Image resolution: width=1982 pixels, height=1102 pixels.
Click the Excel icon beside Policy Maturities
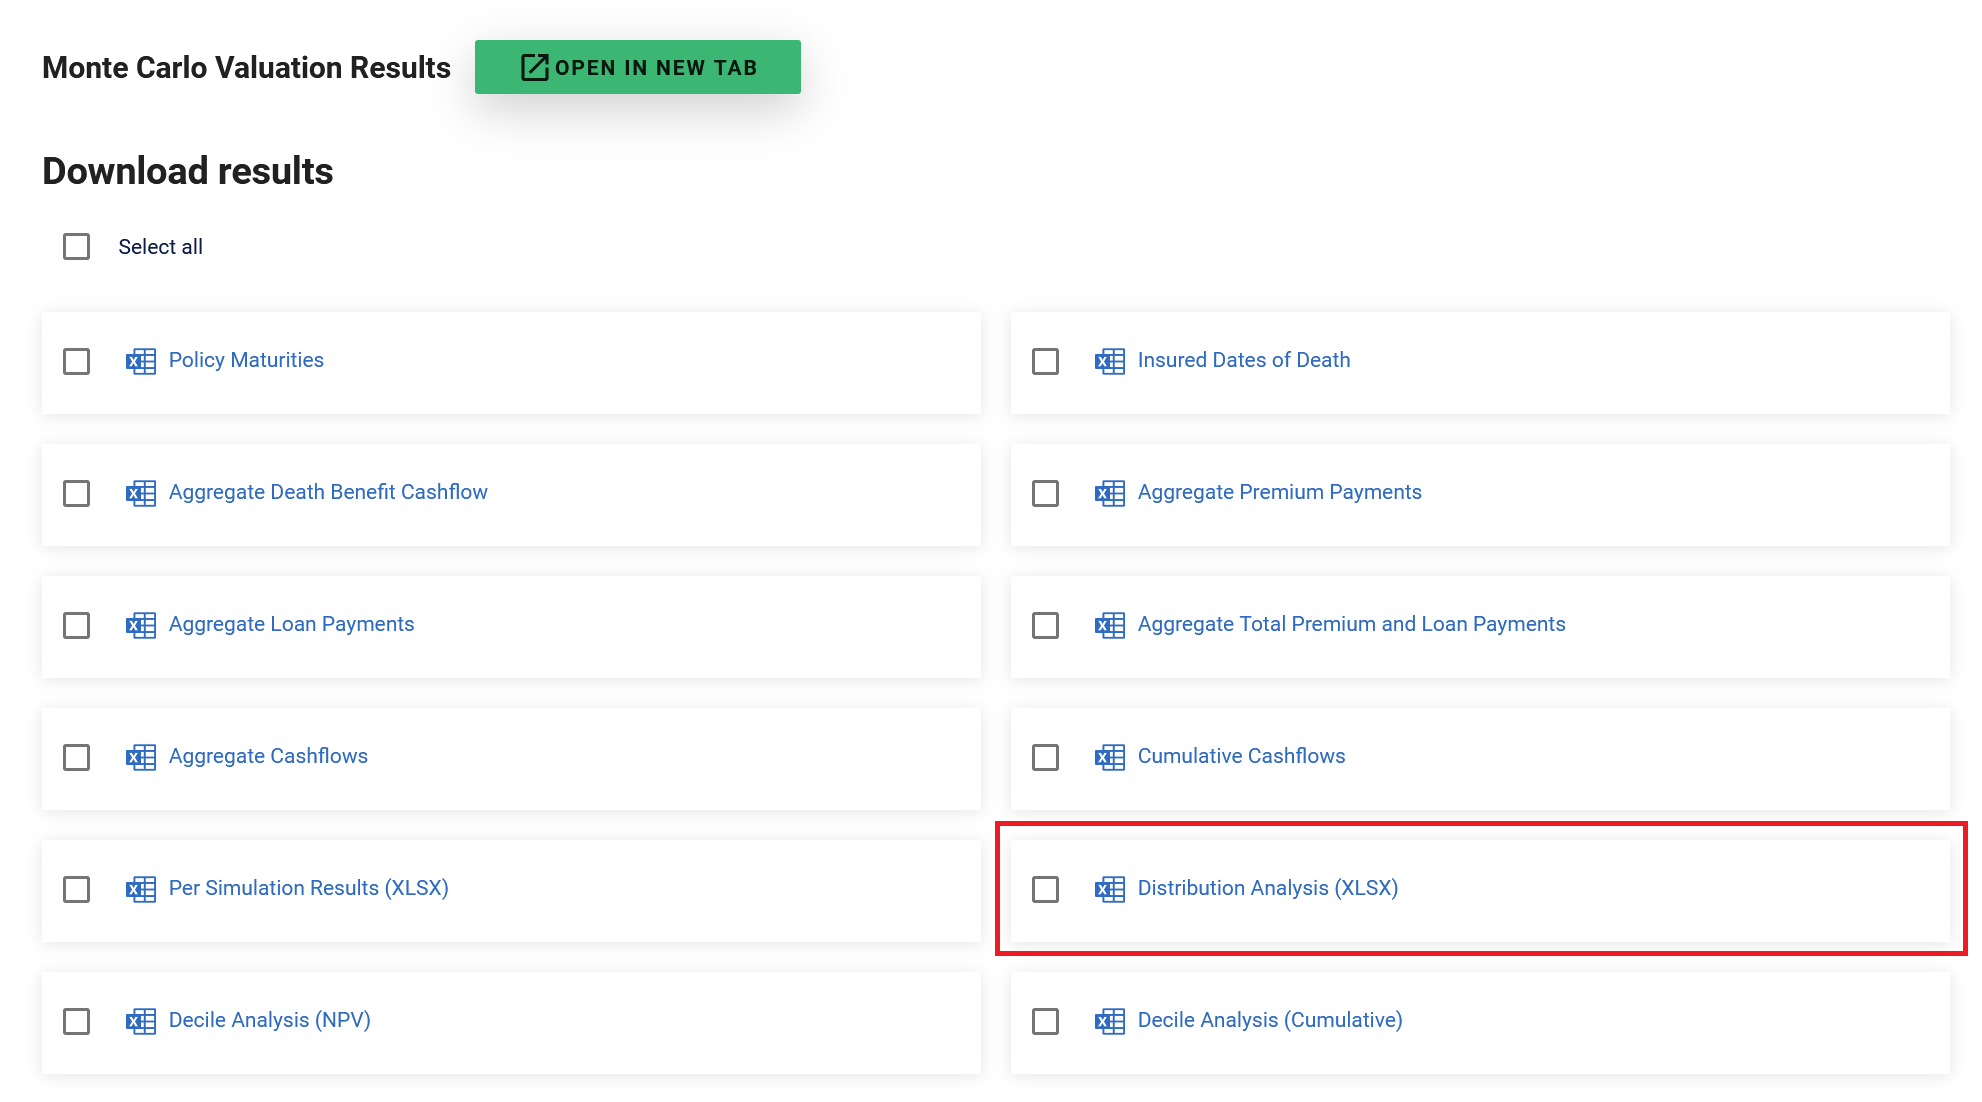140,361
